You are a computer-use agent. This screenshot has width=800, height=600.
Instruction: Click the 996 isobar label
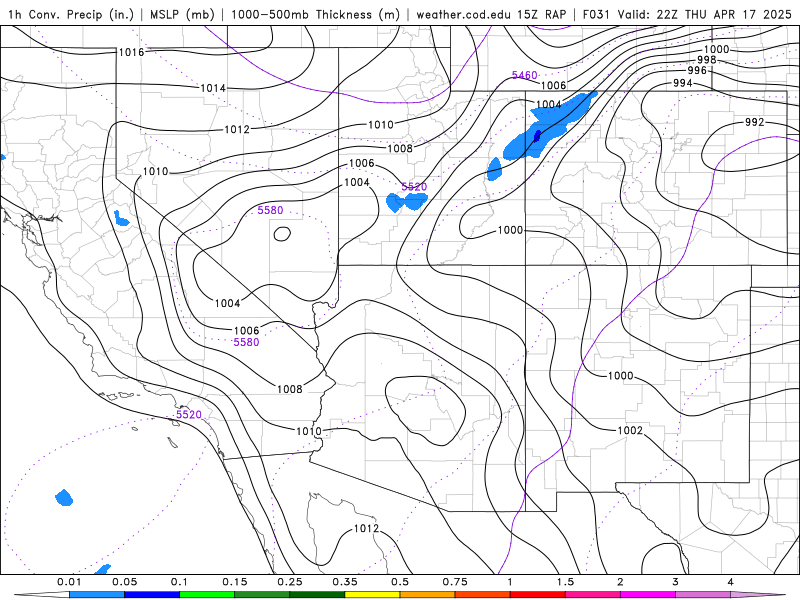[x=697, y=70]
